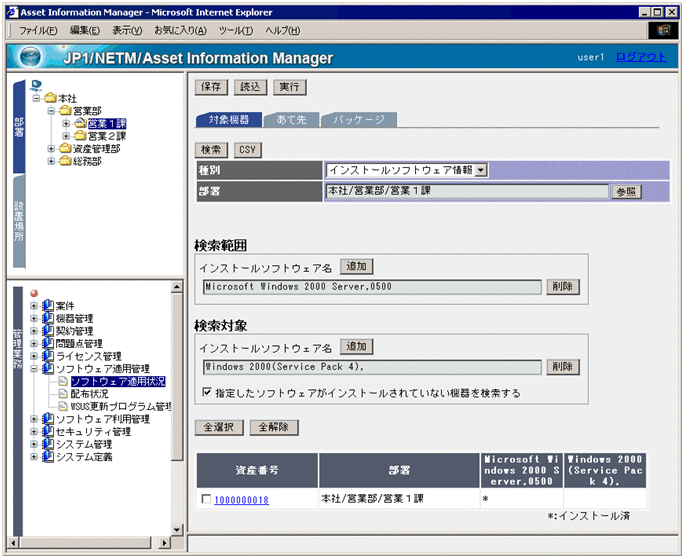Select the 設置場所 vertical tab

[x=19, y=221]
